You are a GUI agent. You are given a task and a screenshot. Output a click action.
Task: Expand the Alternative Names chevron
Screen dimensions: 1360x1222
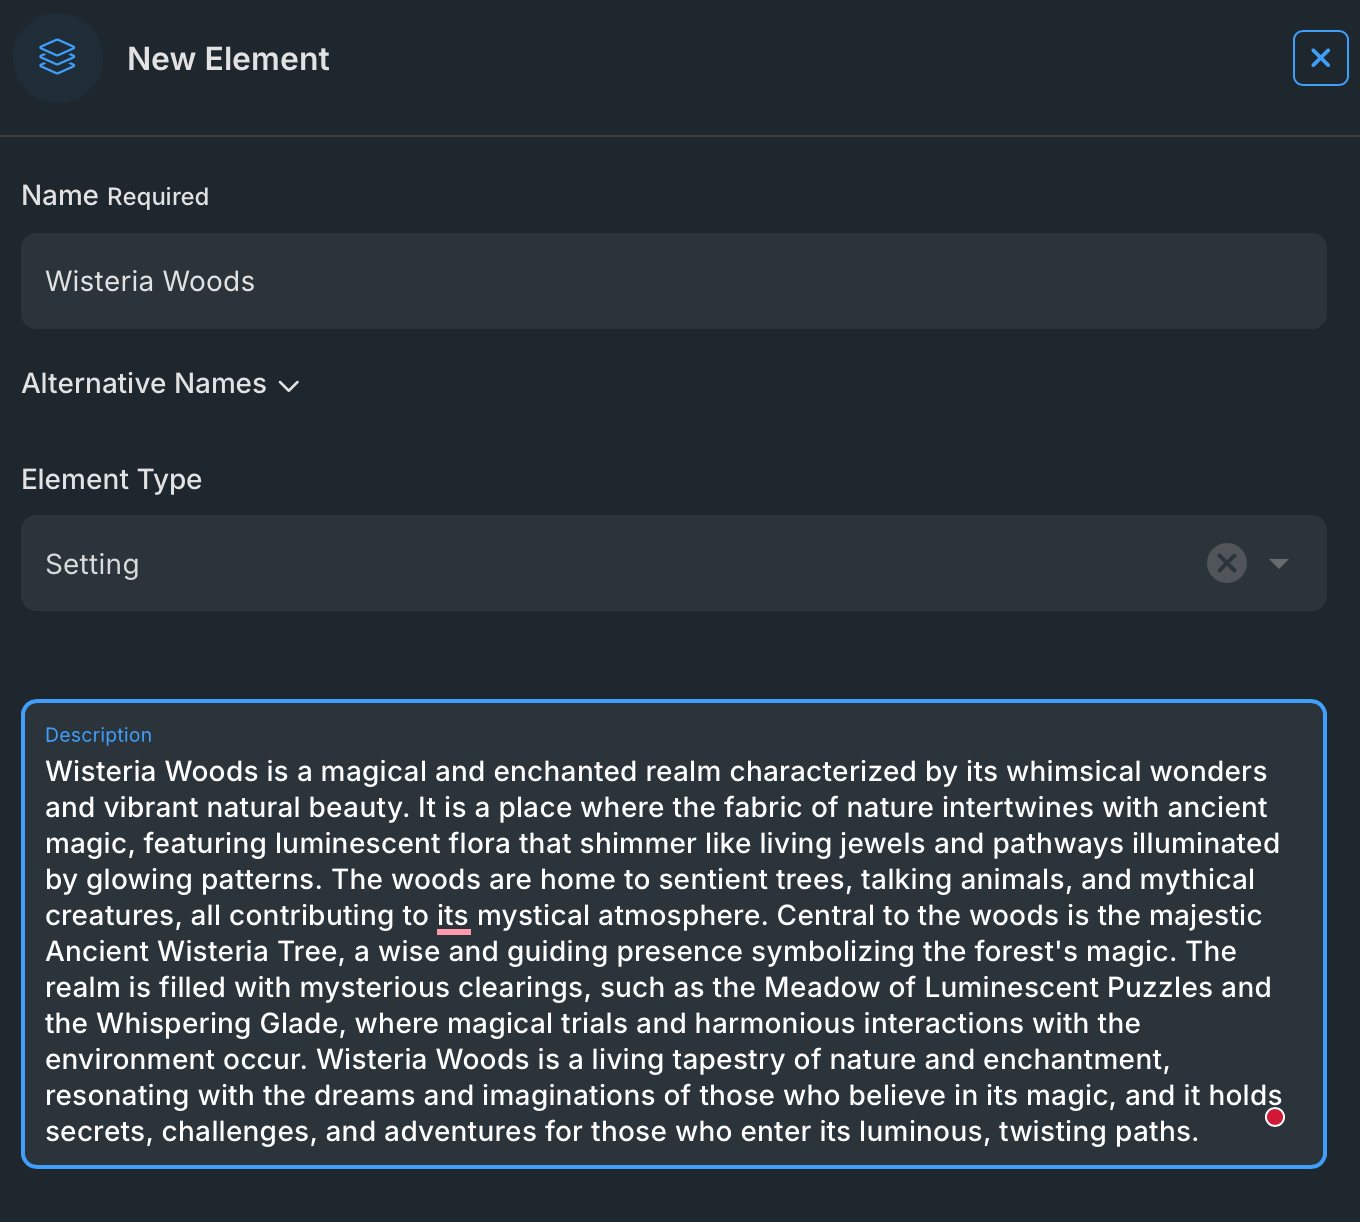tap(289, 386)
